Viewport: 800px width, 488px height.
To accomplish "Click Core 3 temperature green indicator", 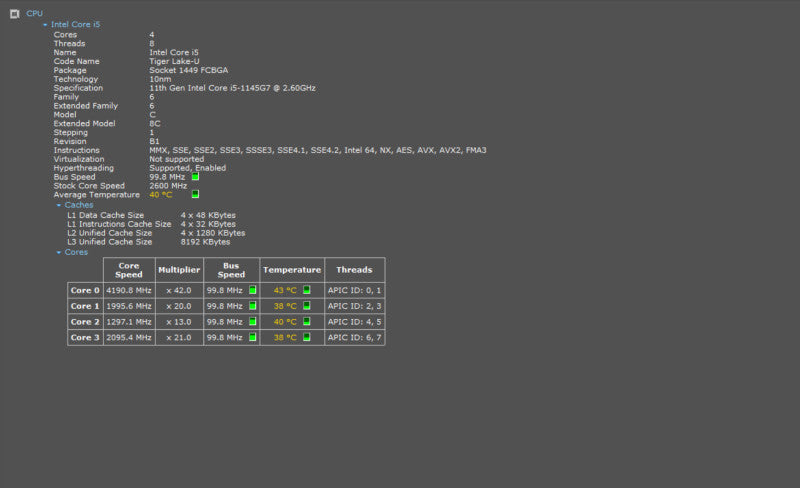I will pyautogui.click(x=307, y=337).
